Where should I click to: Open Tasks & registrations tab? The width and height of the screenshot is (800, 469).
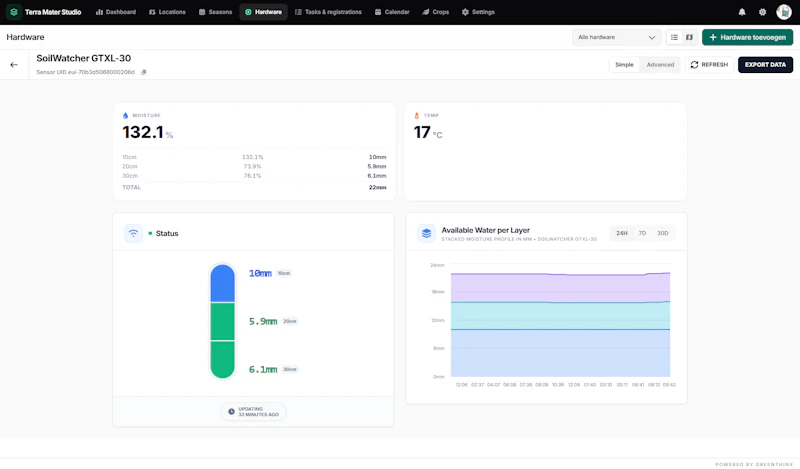coord(328,12)
